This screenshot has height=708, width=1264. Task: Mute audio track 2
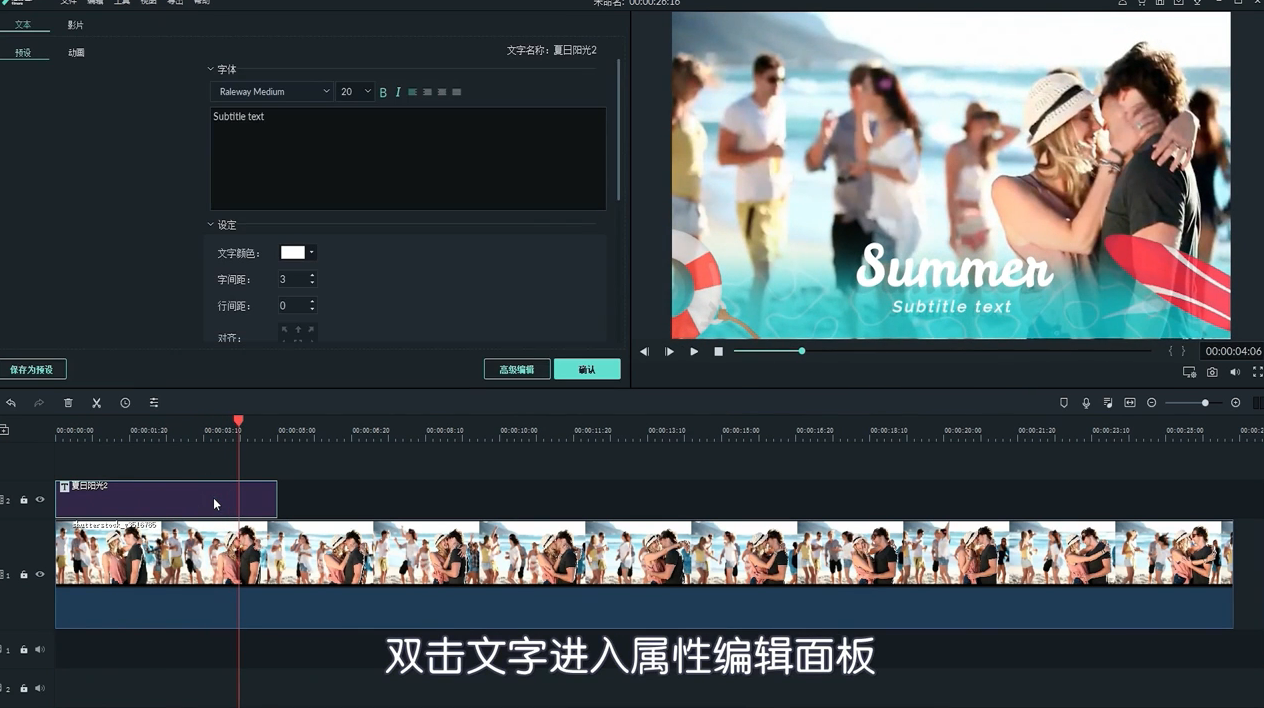click(40, 689)
